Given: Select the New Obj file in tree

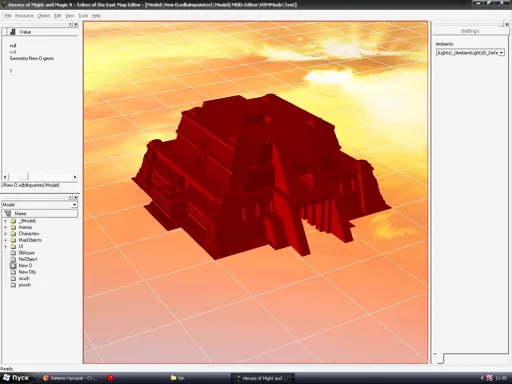Looking at the screenshot, I should tap(27, 272).
